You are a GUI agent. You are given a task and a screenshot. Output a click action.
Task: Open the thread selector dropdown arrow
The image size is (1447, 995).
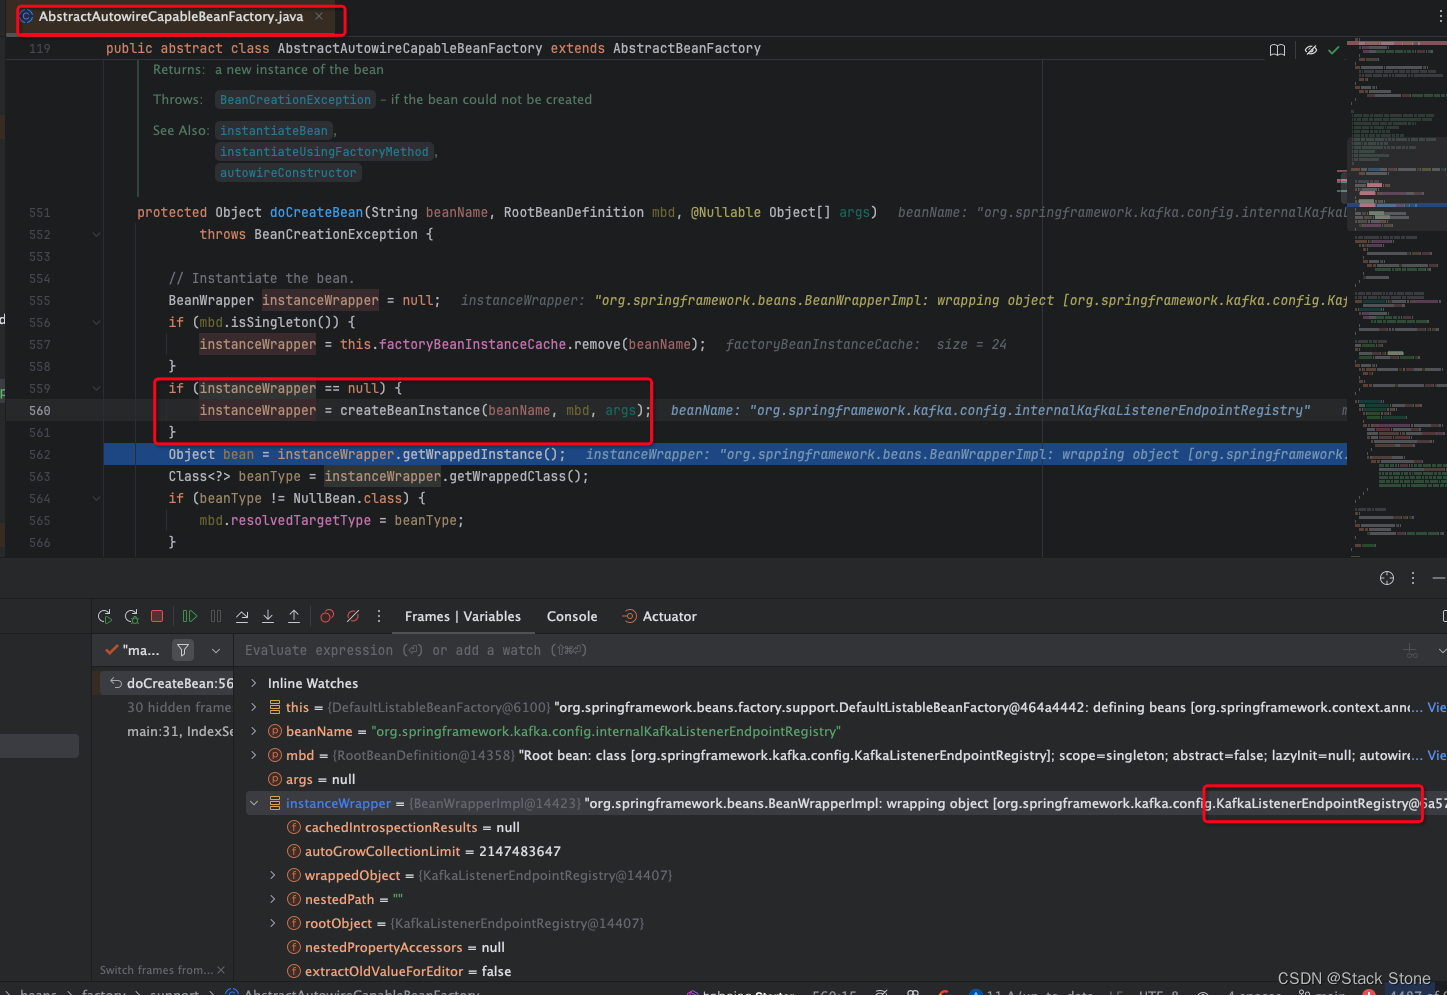pos(216,651)
